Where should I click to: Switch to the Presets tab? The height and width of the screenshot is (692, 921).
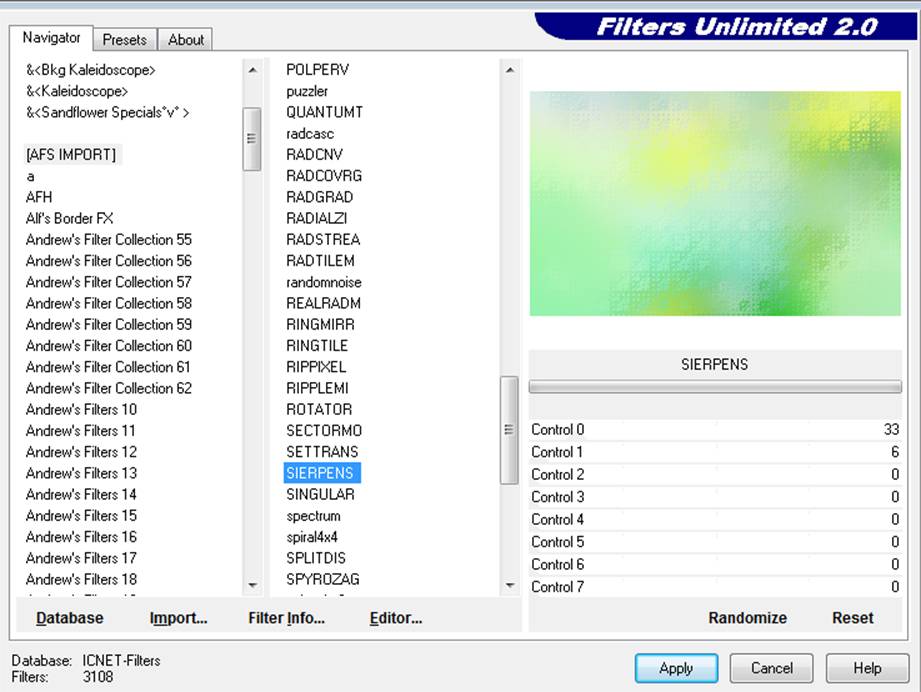(x=125, y=40)
